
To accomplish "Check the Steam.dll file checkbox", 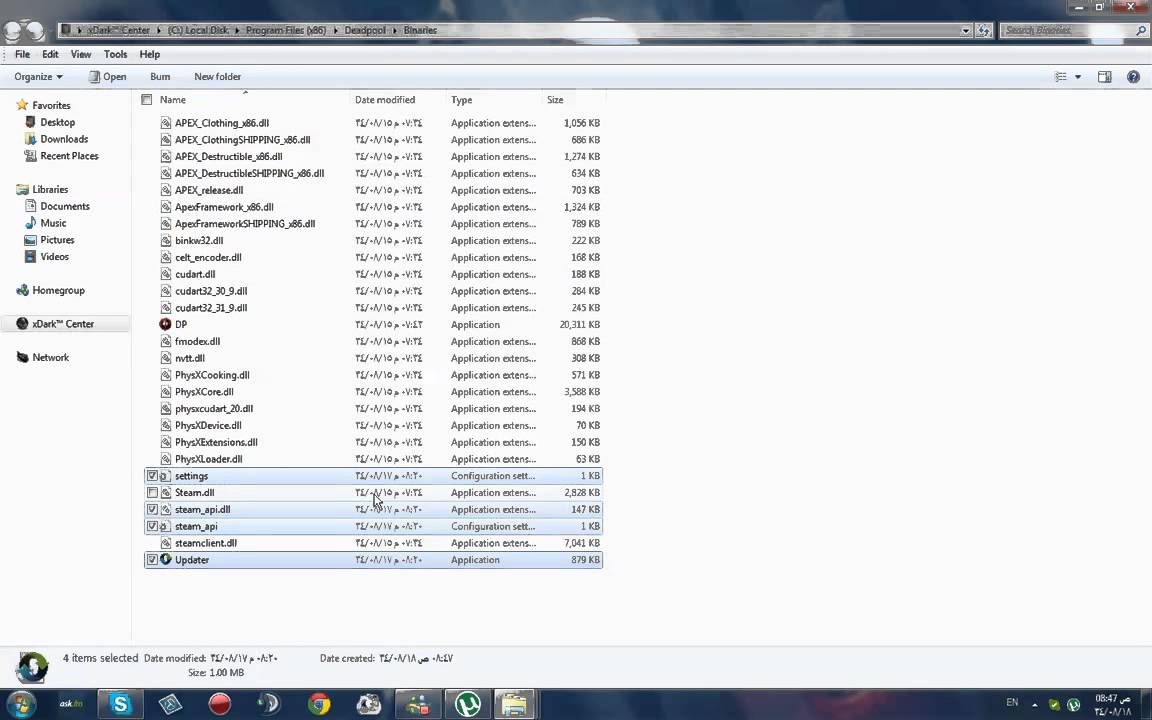I will tap(152, 492).
